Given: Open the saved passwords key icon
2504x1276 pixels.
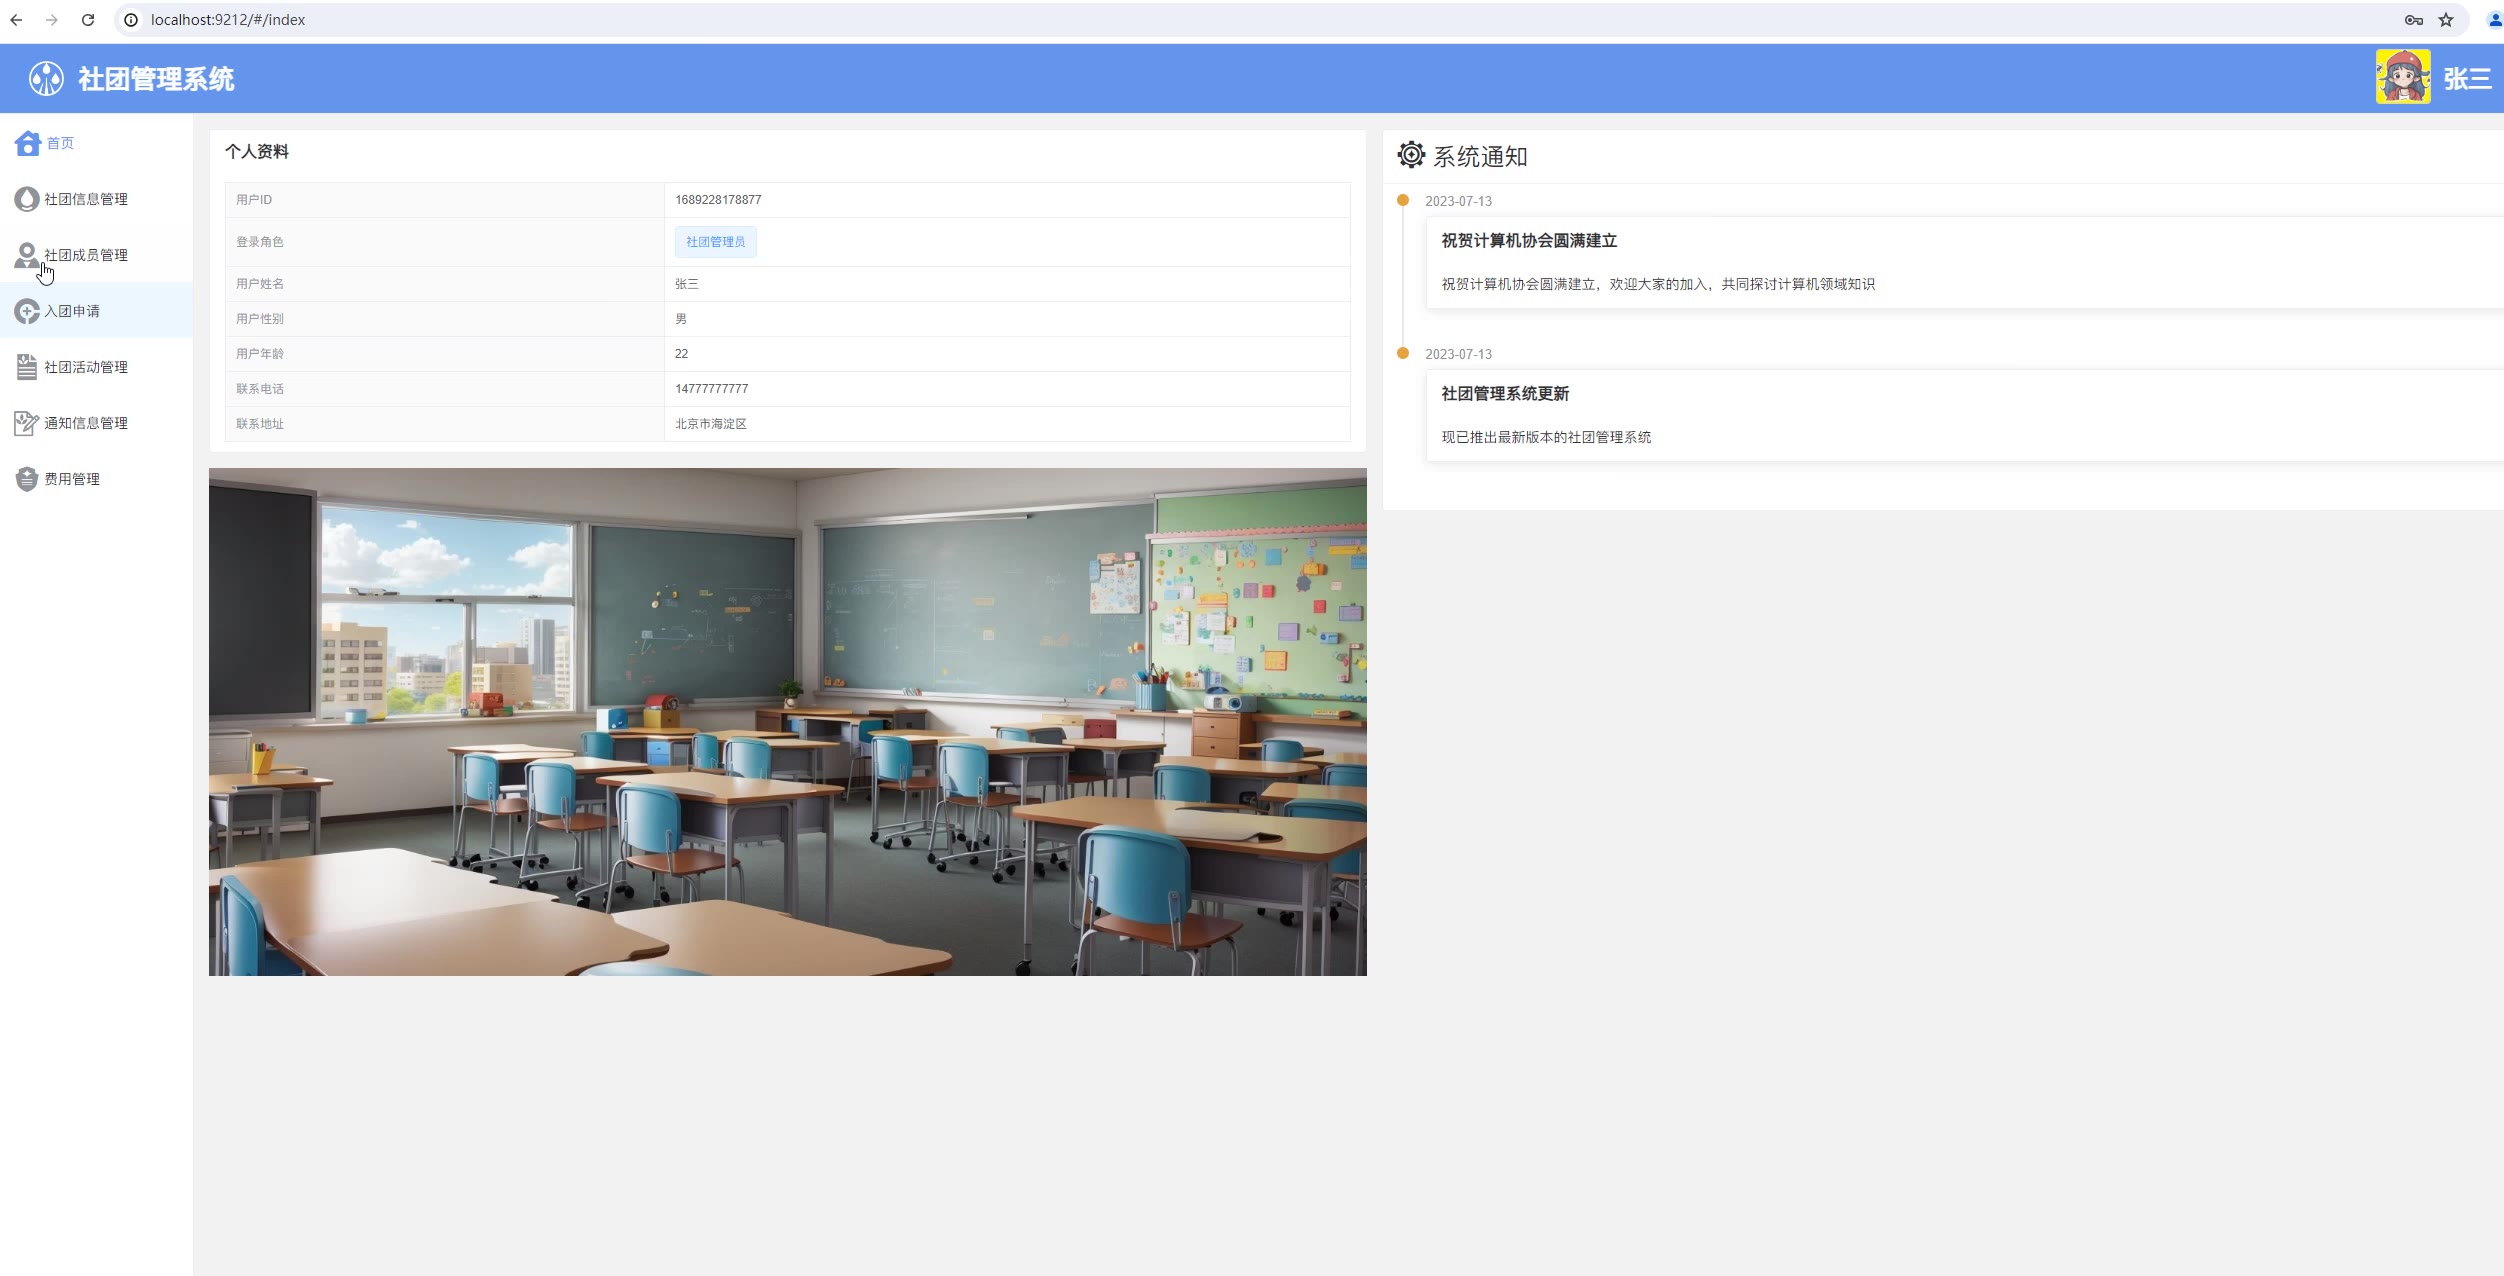Looking at the screenshot, I should pyautogui.click(x=2413, y=20).
